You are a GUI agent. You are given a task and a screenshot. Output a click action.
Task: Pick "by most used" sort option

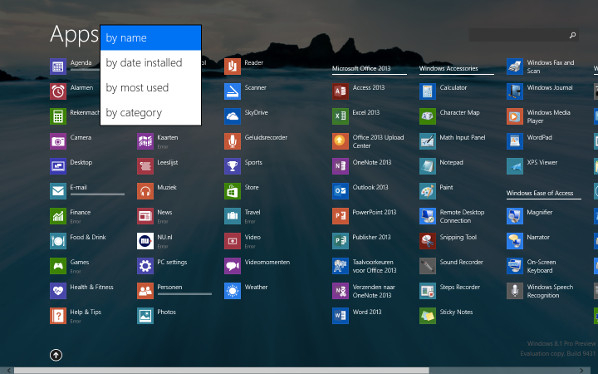[x=151, y=88]
